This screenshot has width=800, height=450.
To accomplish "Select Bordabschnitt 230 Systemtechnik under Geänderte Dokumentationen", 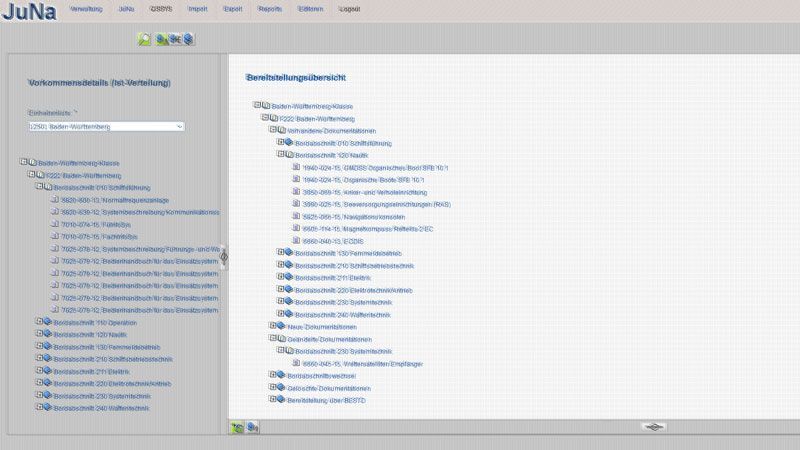I will click(343, 352).
